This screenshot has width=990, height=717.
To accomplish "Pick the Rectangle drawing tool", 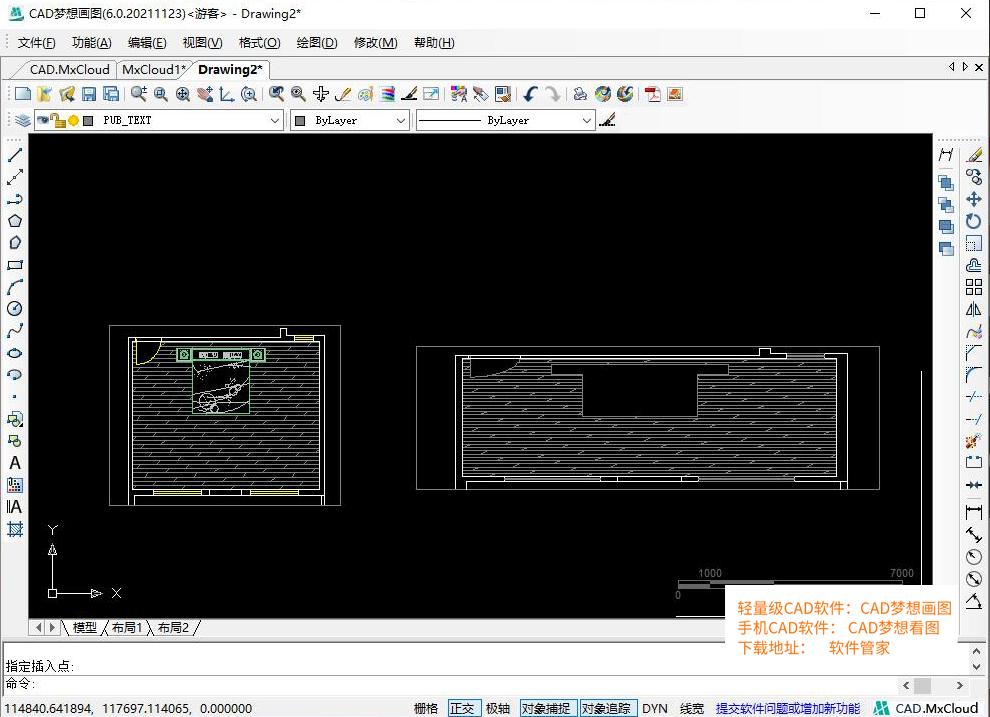I will (15, 265).
